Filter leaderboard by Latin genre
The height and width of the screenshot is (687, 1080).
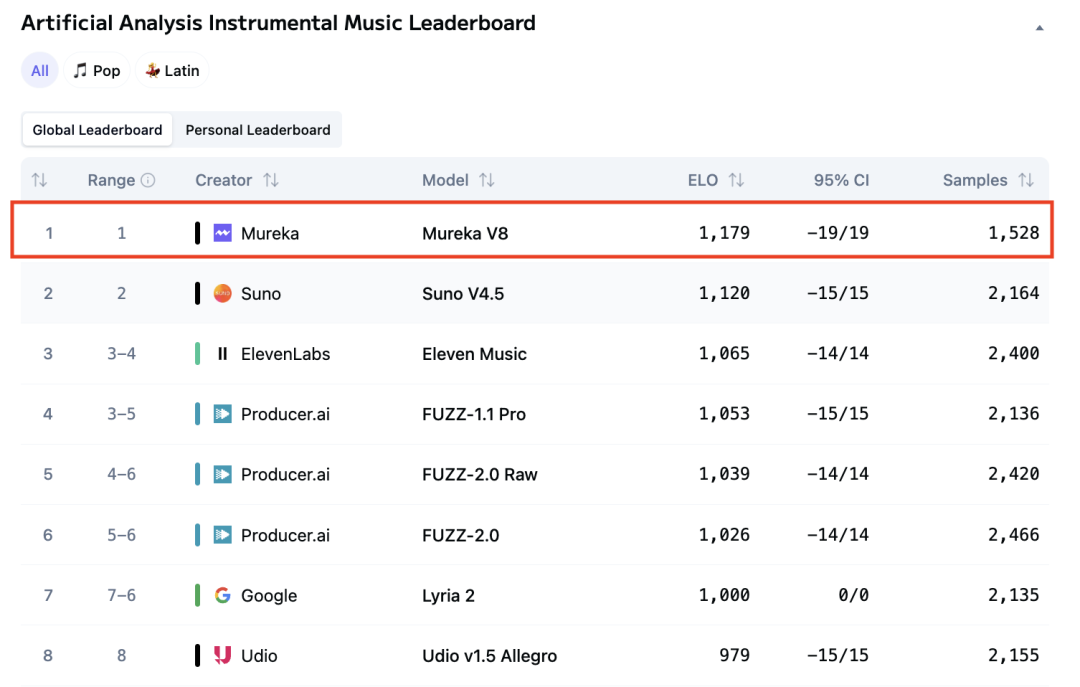[172, 70]
